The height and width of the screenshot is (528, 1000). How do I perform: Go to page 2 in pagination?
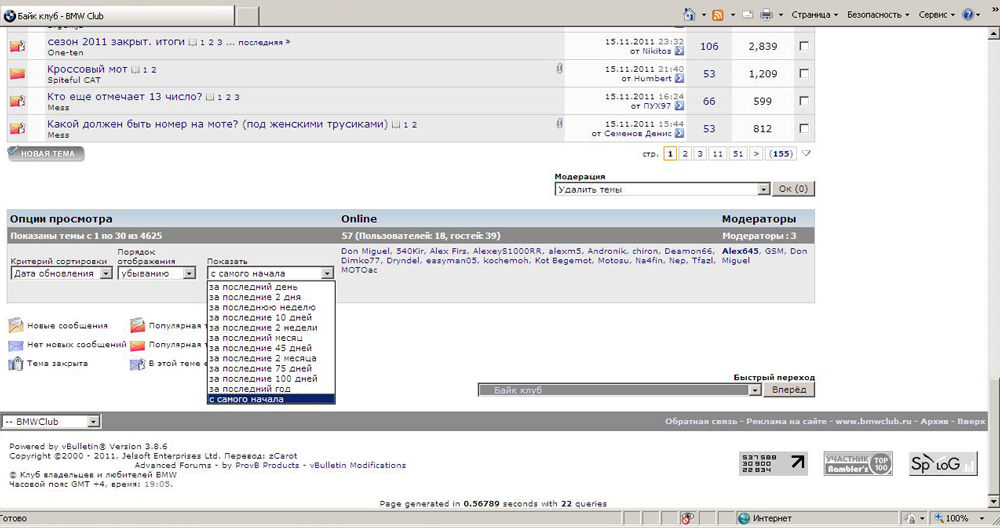point(685,154)
